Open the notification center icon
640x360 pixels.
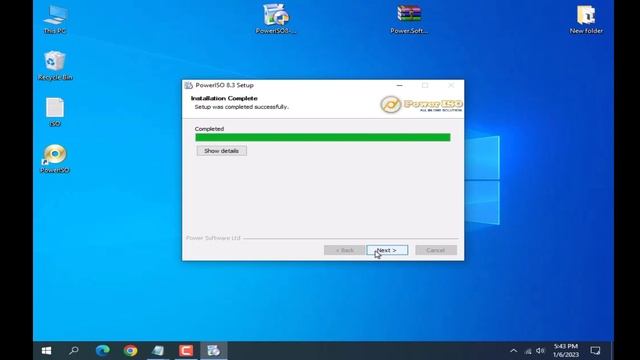coord(596,351)
